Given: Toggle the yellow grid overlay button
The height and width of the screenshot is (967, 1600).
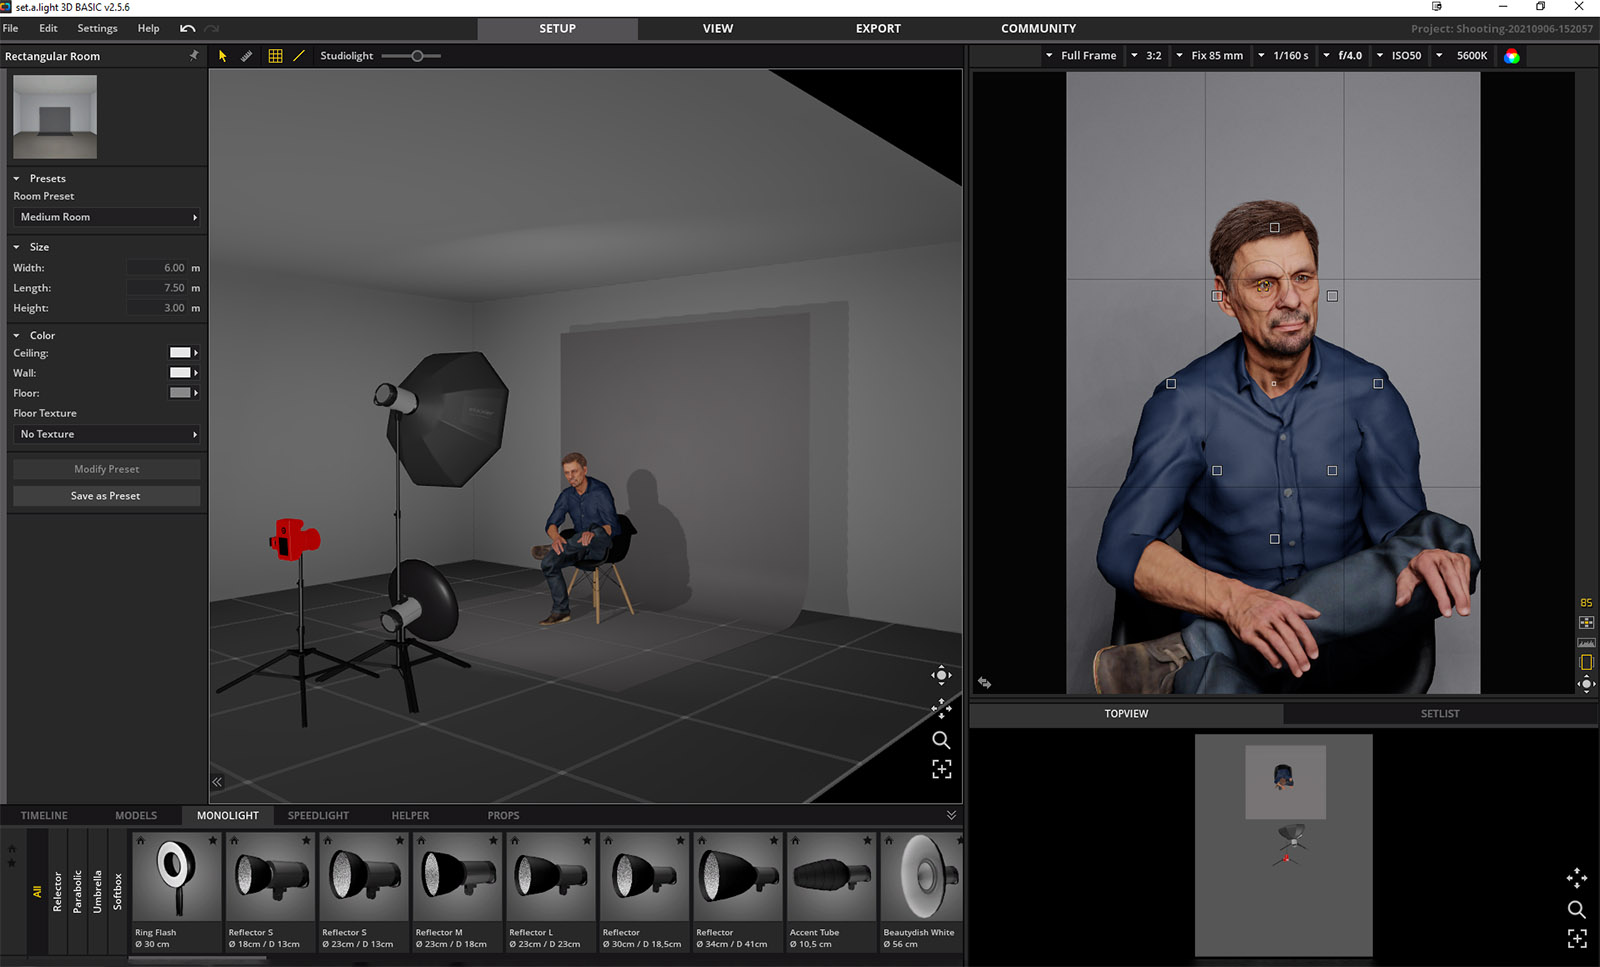Looking at the screenshot, I should click(275, 56).
